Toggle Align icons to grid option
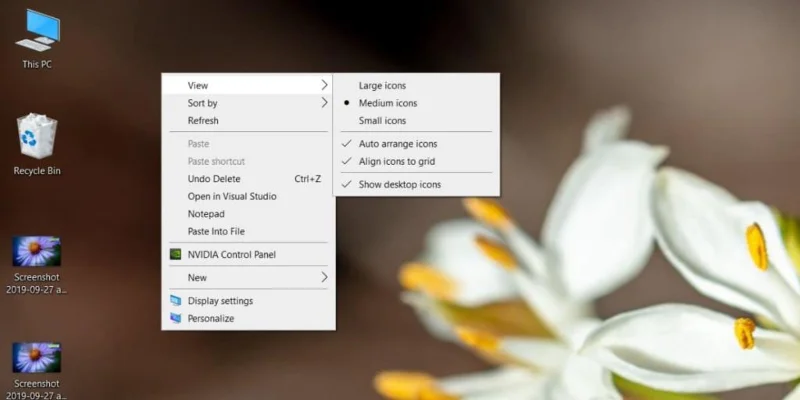This screenshot has height=400, width=800. point(416,161)
